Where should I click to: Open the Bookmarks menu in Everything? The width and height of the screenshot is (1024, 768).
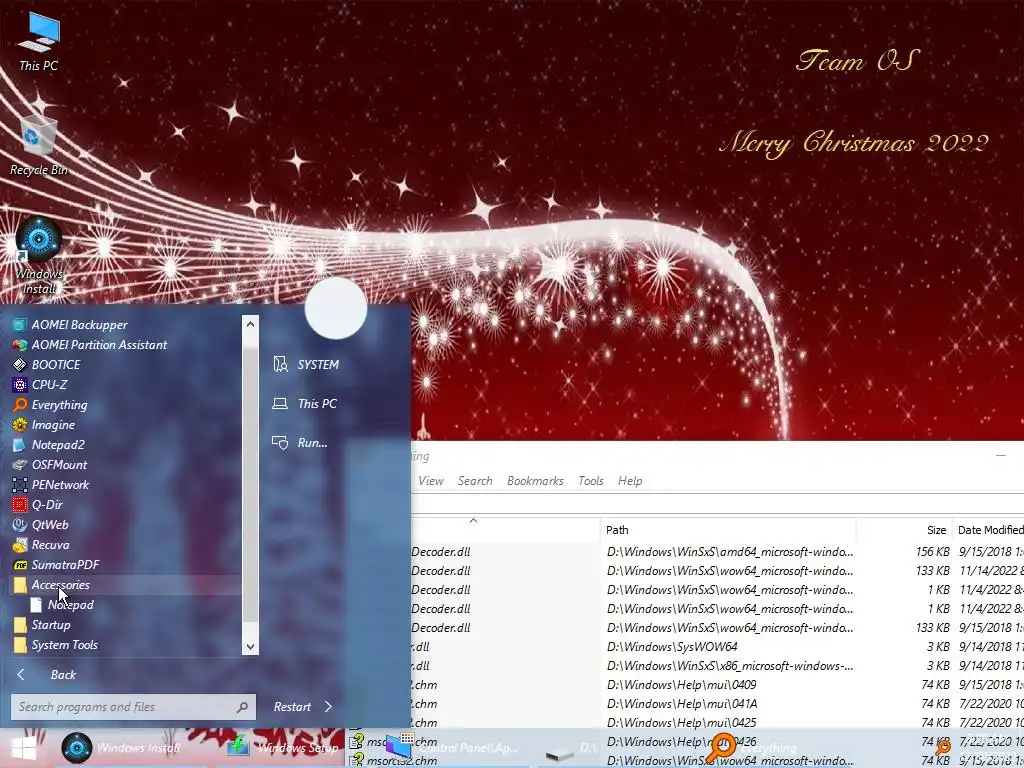point(535,481)
